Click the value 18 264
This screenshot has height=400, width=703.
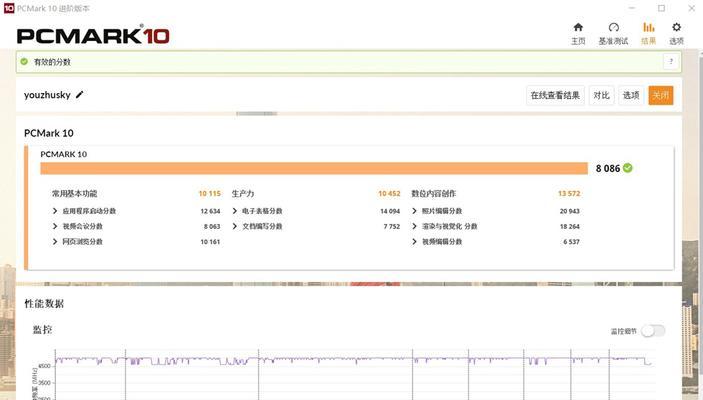click(x=569, y=226)
